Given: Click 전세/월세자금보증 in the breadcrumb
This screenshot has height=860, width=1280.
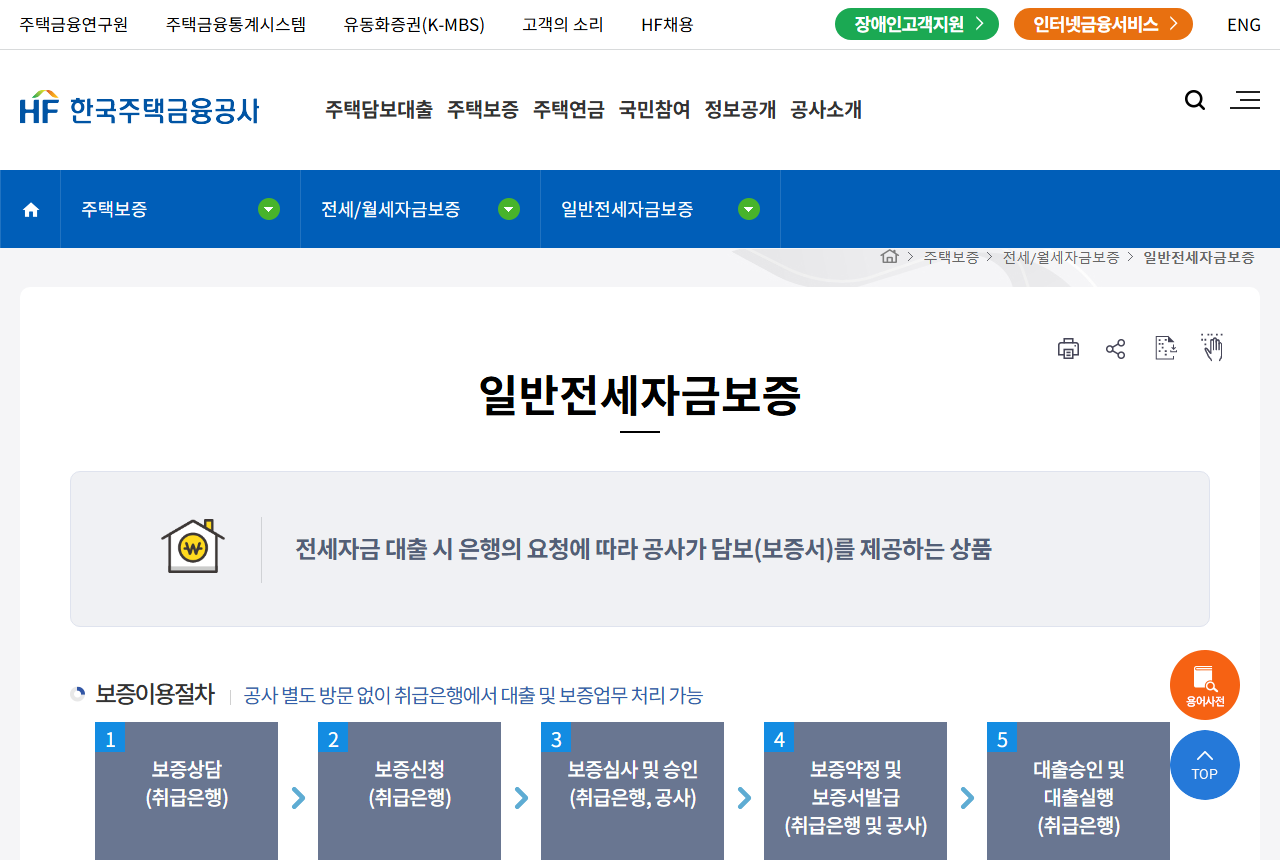Looking at the screenshot, I should pyautogui.click(x=1061, y=257).
